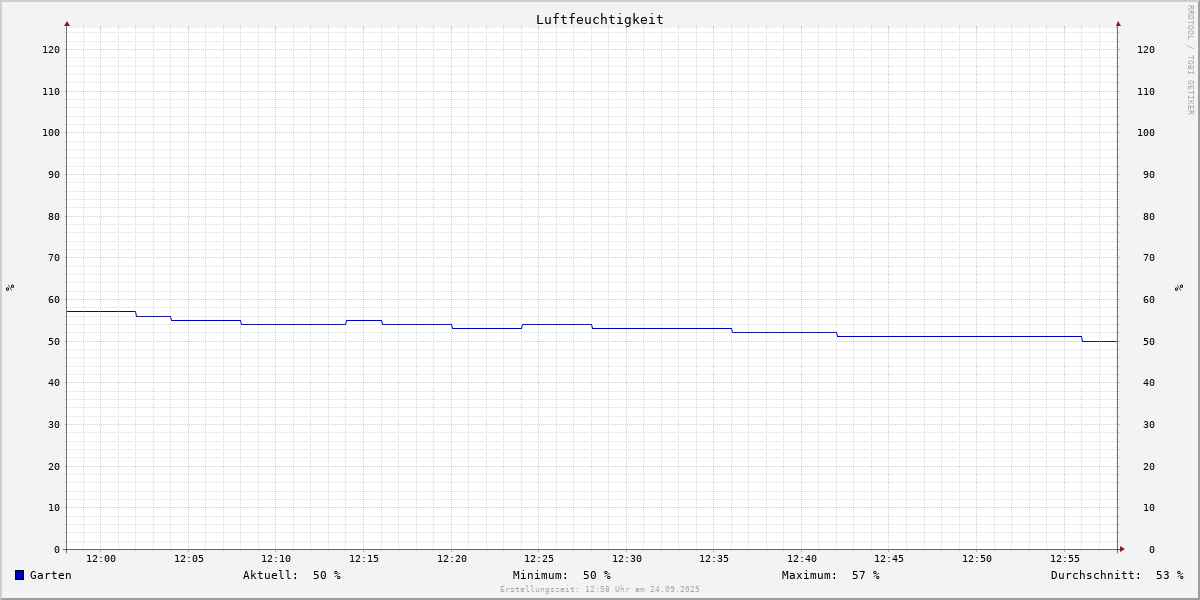
Task: Click the 50 label on the right axis
Action: point(1149,341)
